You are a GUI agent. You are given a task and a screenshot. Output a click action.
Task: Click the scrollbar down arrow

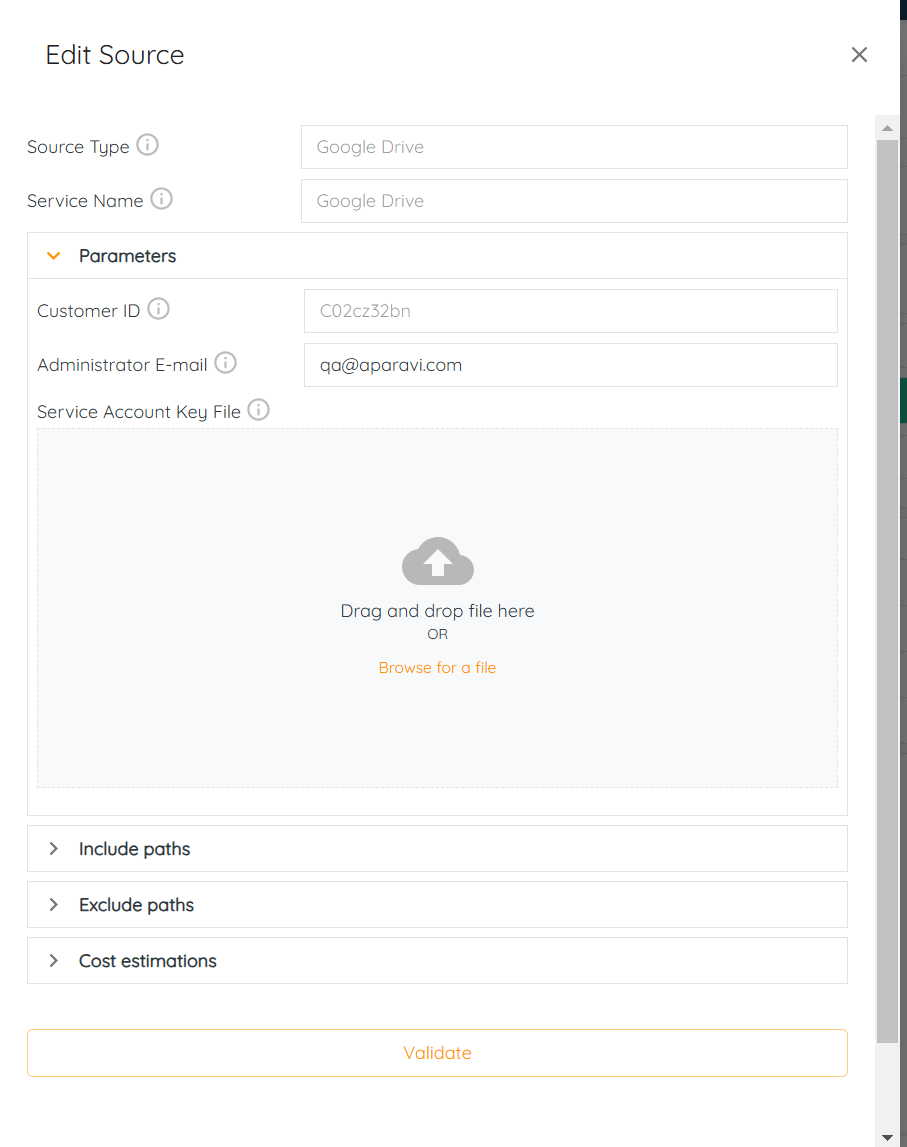(x=886, y=1136)
